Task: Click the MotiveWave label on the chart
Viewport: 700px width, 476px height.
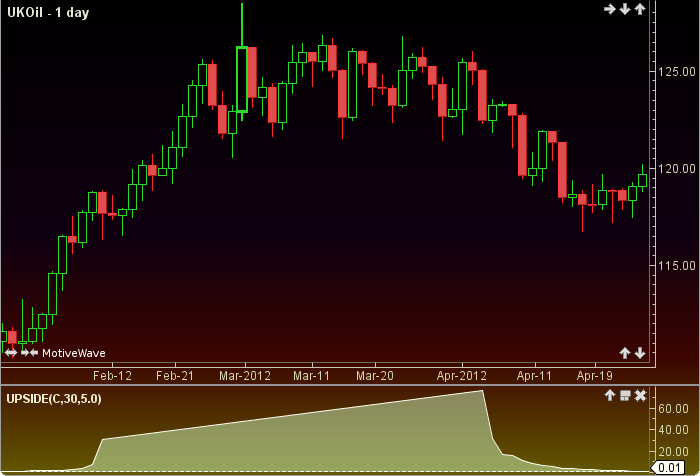Action: click(74, 353)
